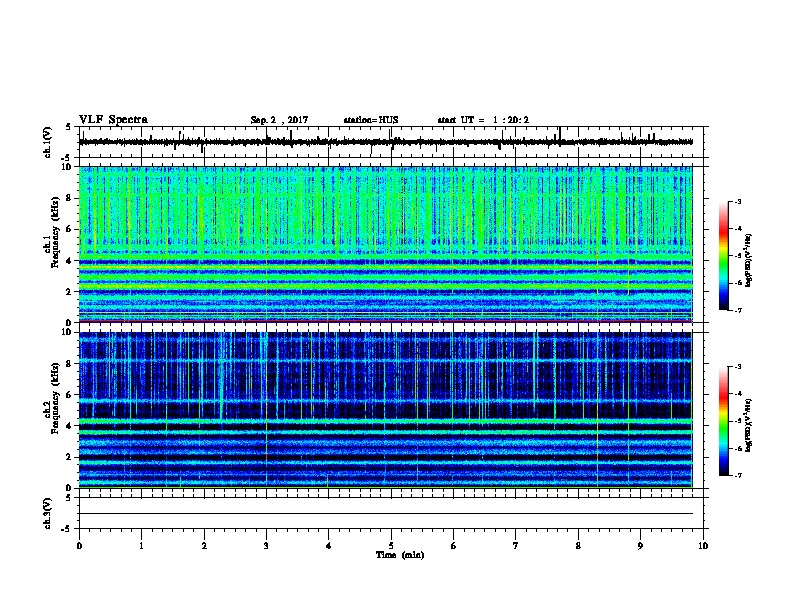
Task: Click the time axis tick label '8'
Action: 578,545
